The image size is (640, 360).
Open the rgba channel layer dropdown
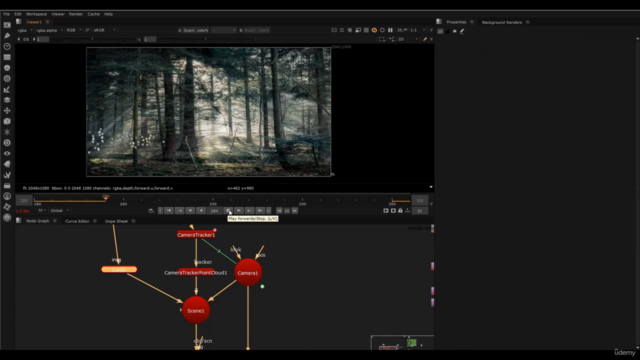[25, 30]
